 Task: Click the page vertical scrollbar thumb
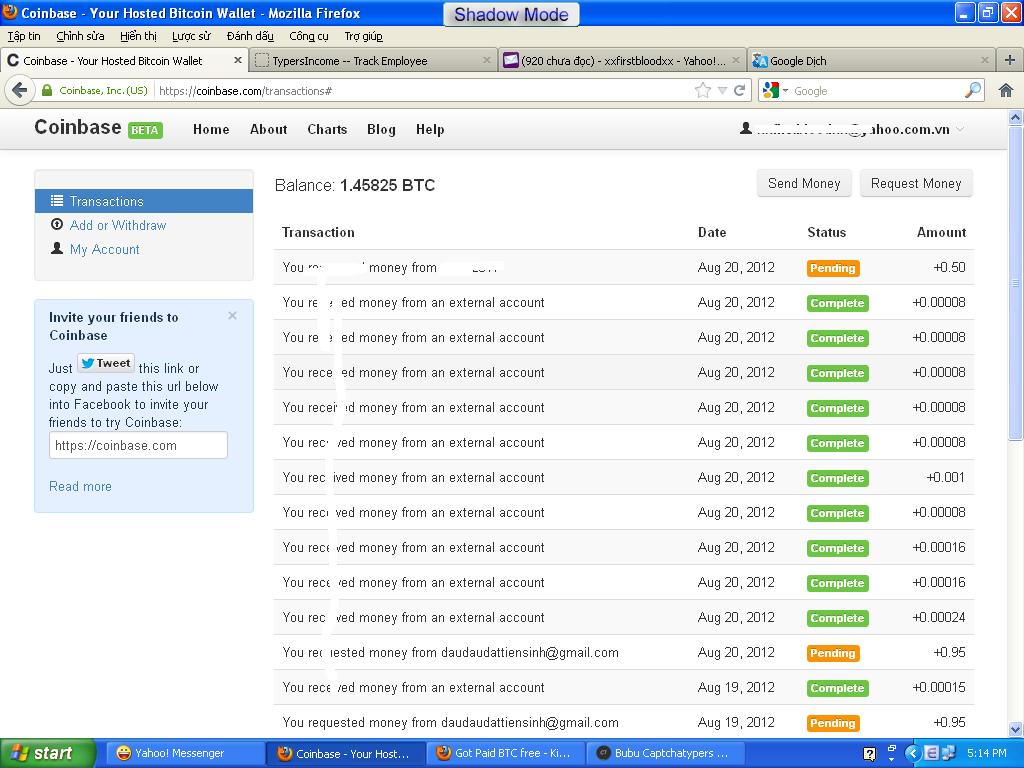tap(1015, 284)
